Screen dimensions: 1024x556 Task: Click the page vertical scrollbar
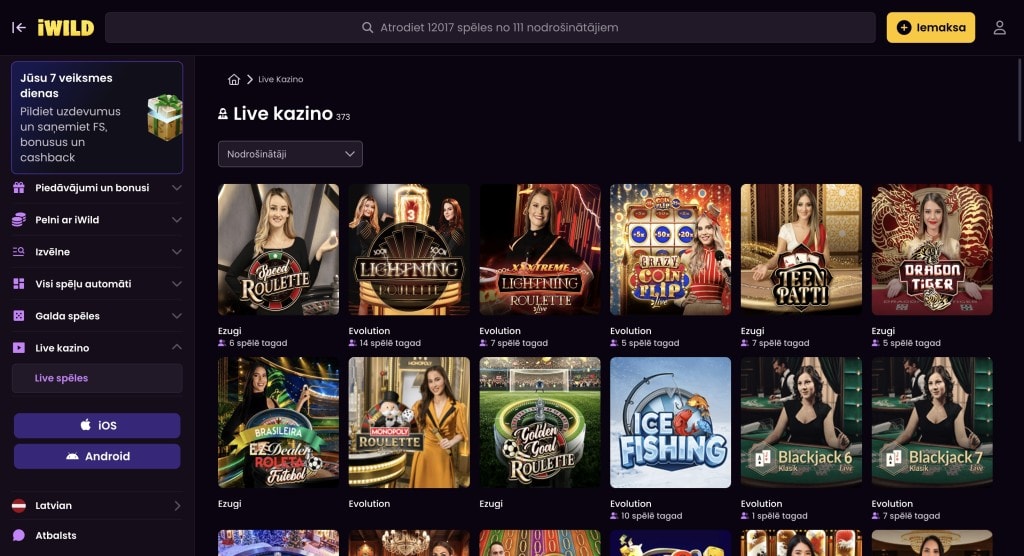pos(1020,99)
